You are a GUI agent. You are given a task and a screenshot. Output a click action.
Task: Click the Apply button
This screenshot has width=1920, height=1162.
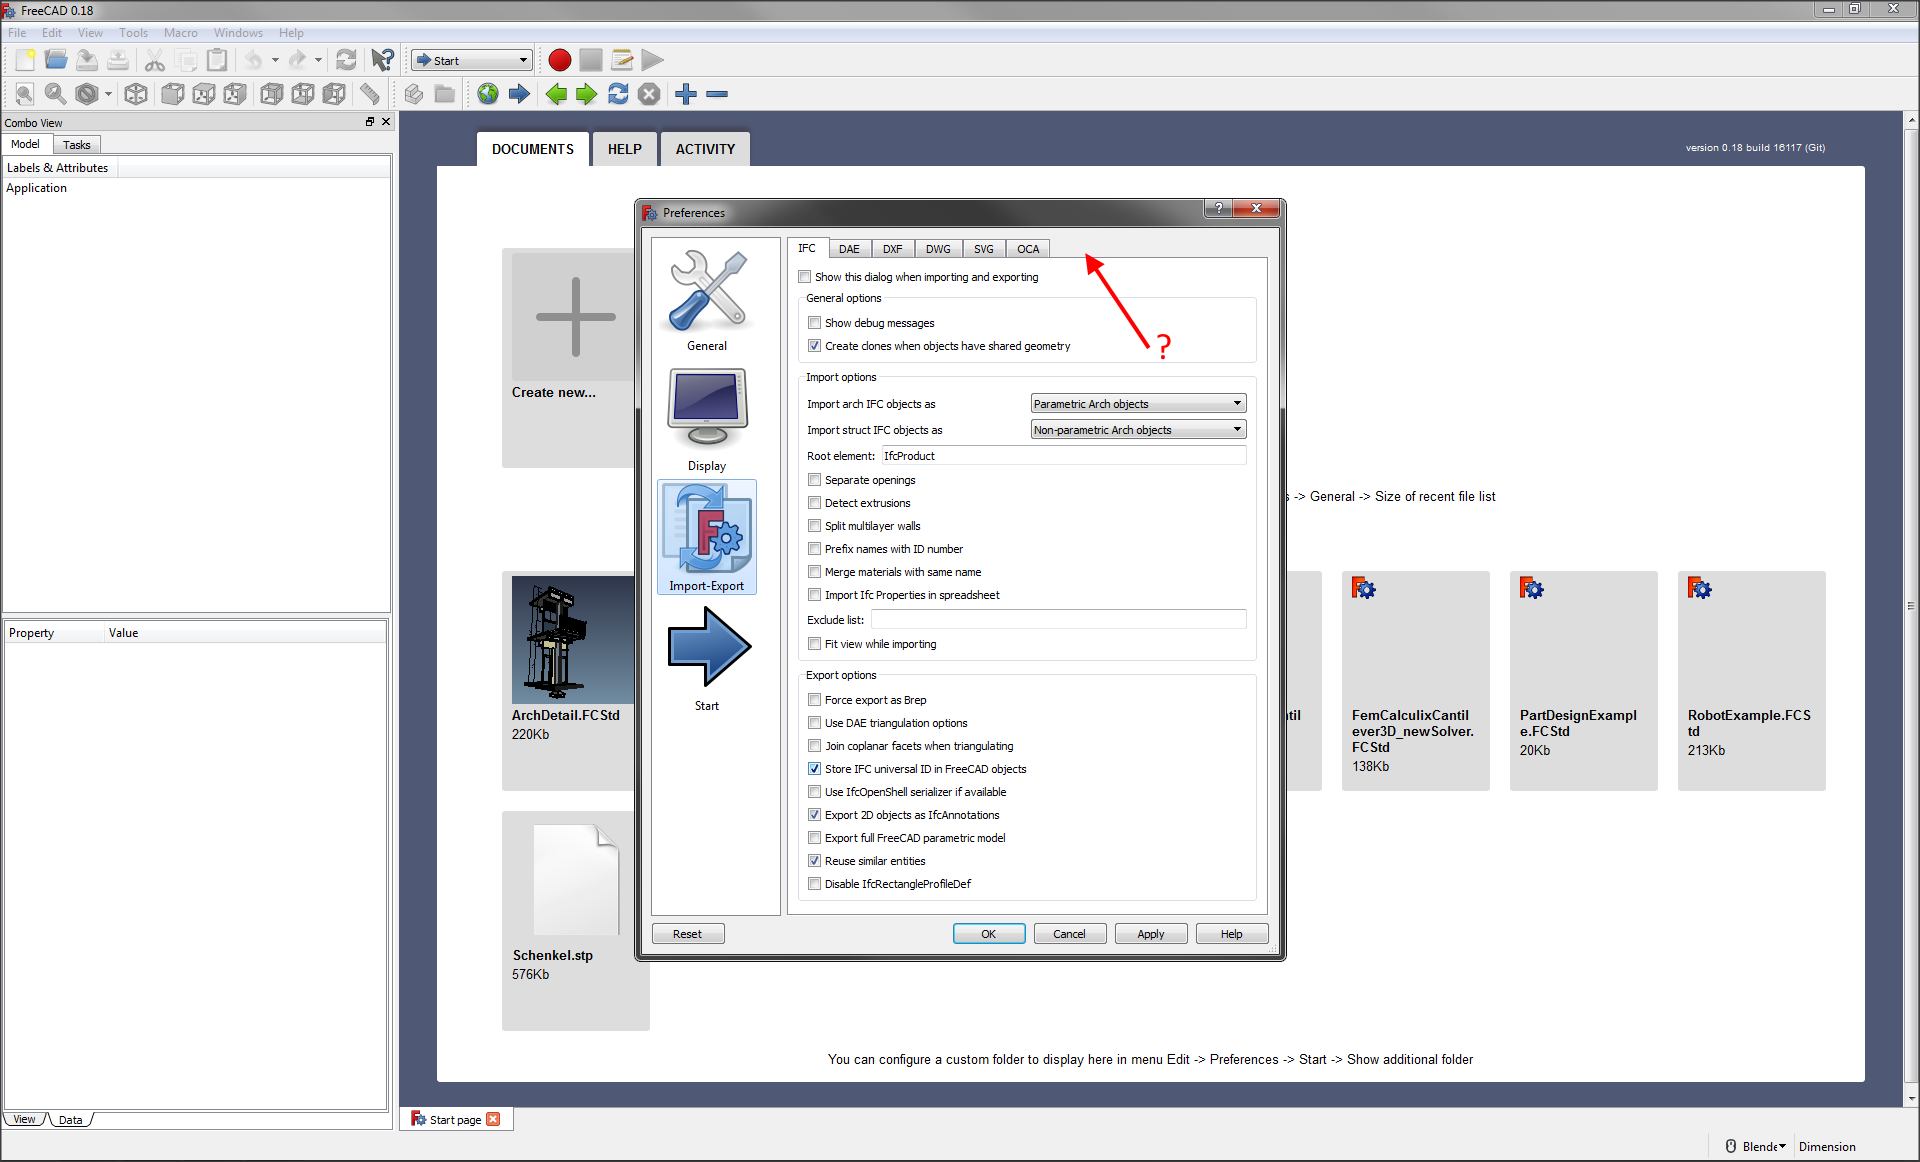coord(1151,934)
